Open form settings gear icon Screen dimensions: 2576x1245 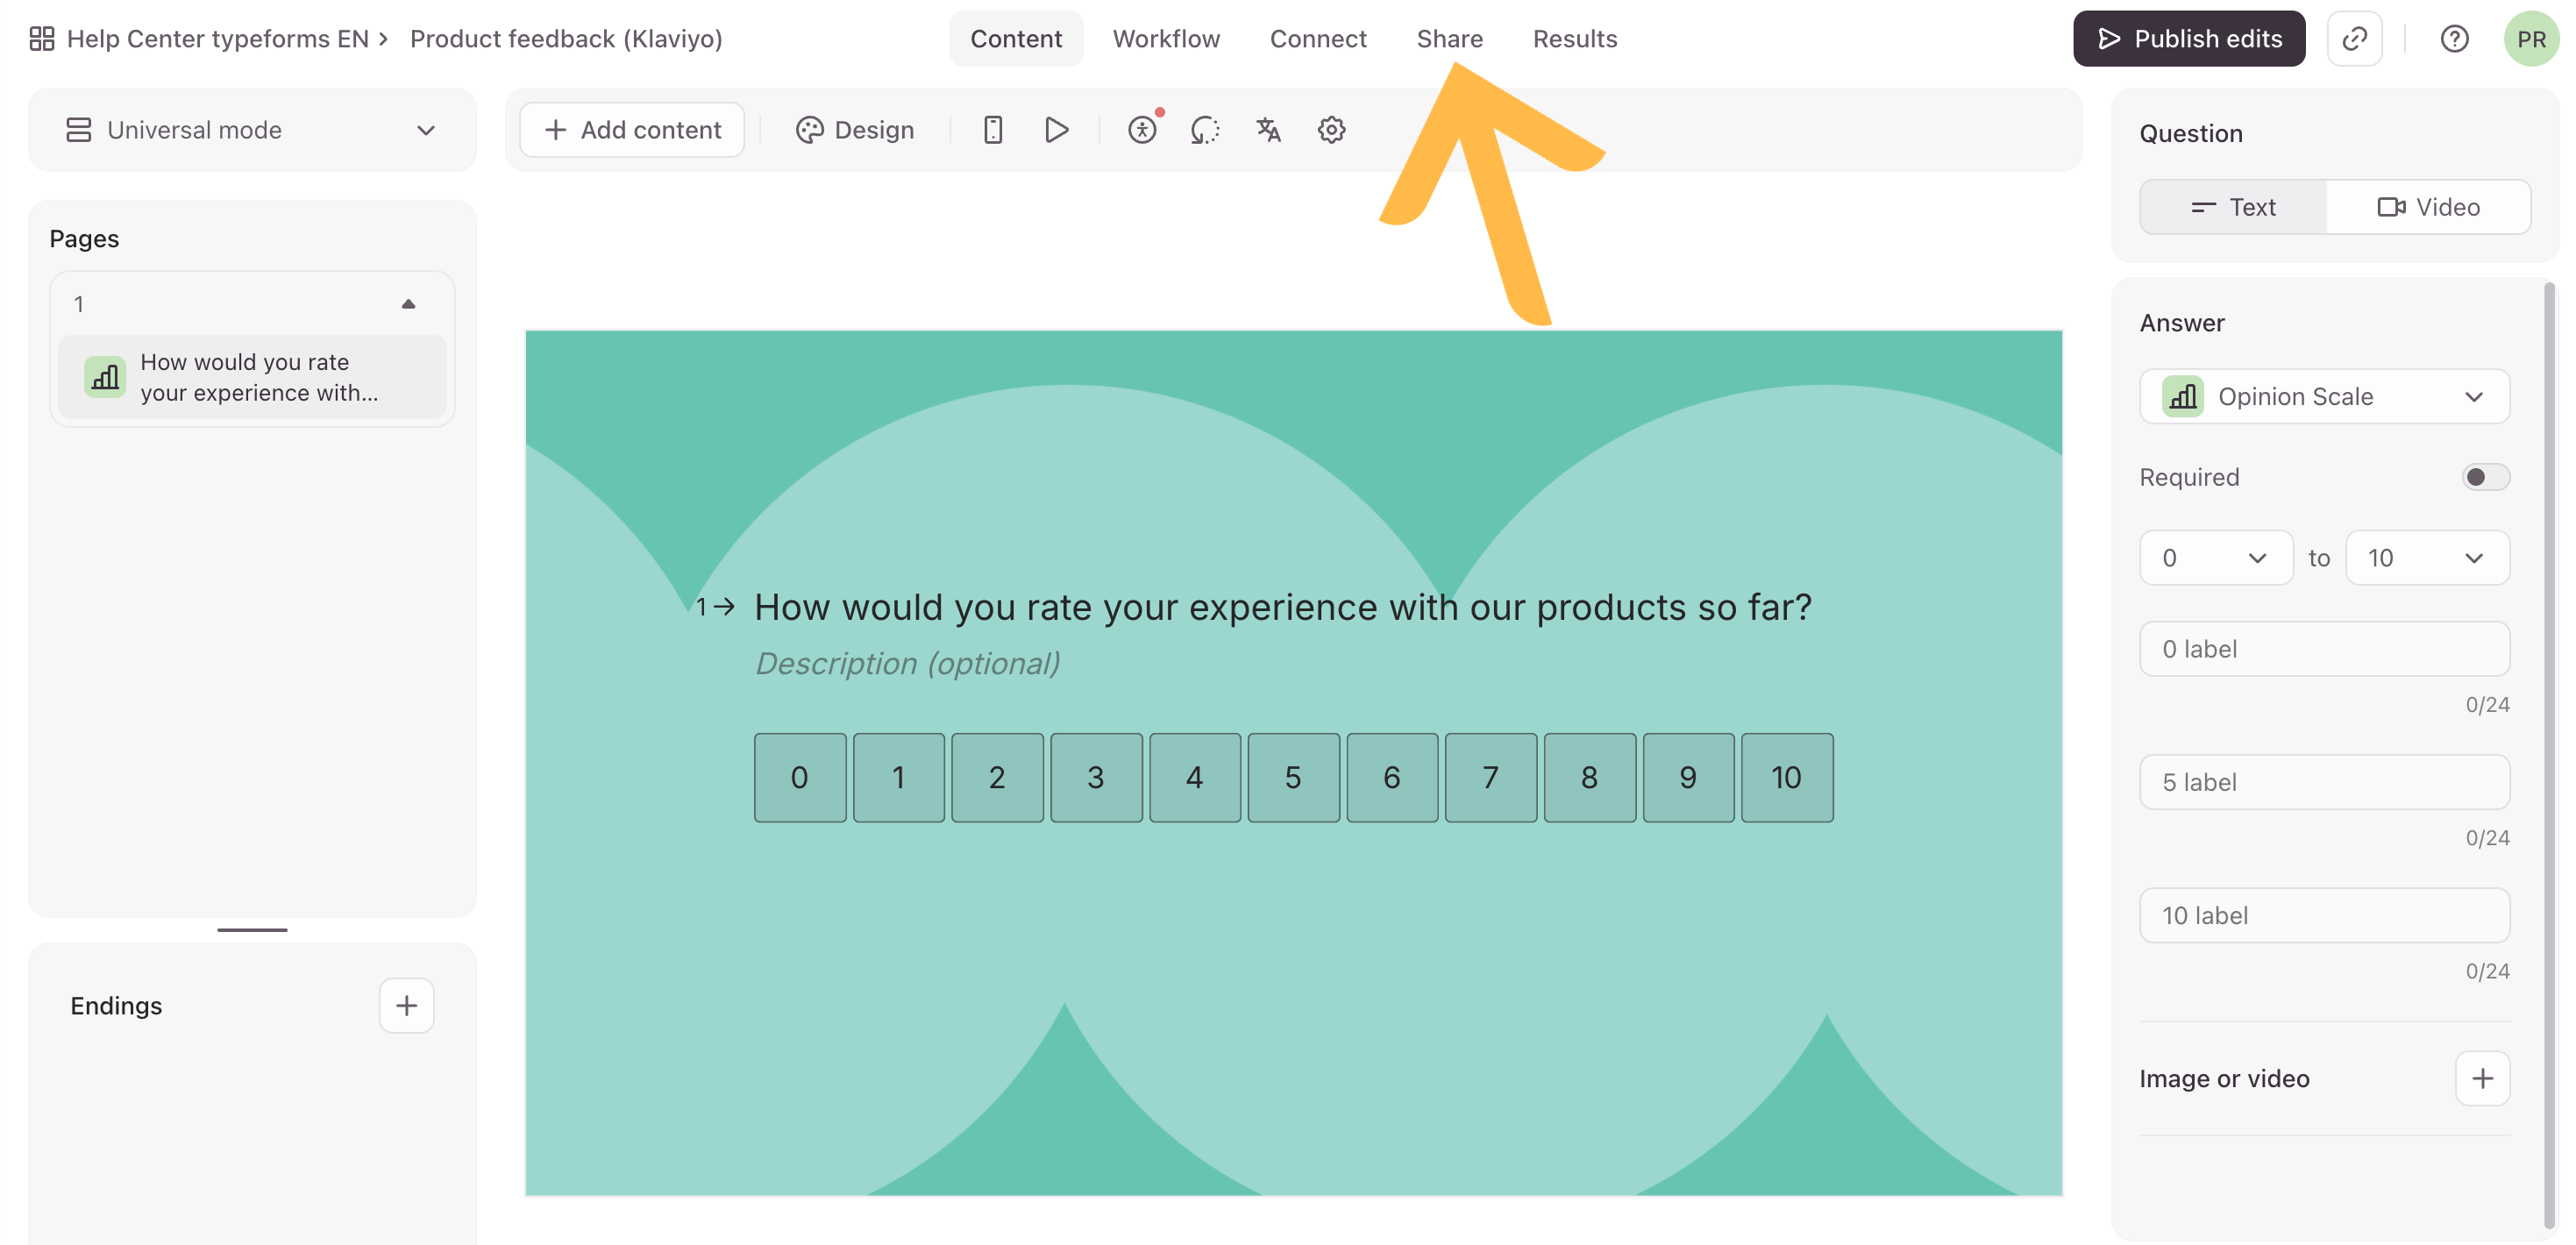1331,130
